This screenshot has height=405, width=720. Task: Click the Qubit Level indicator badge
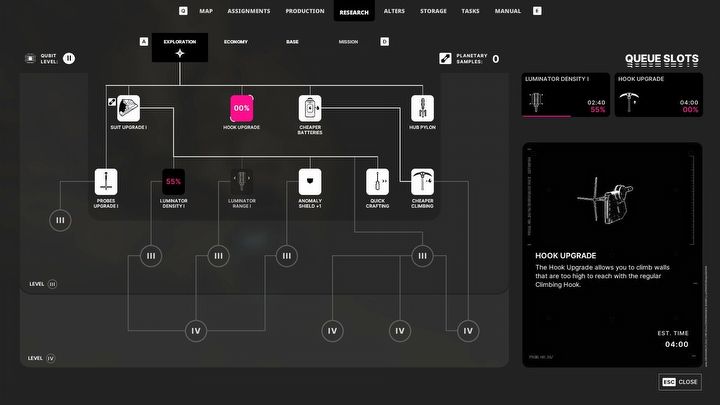tap(69, 58)
